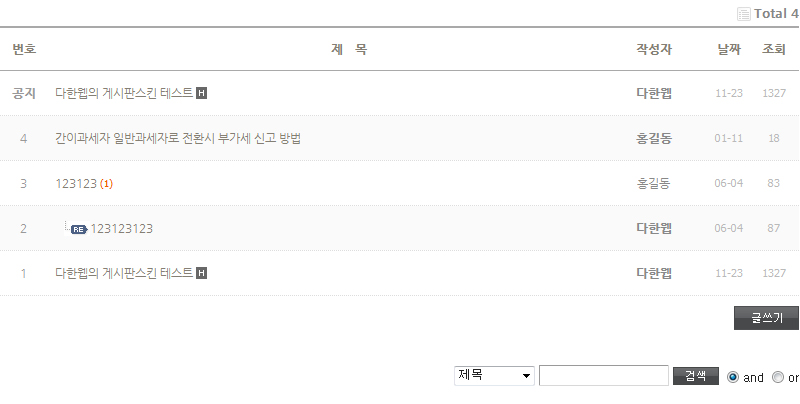The height and width of the screenshot is (404, 800).
Task: Focus the search keyword text field
Action: tap(604, 376)
